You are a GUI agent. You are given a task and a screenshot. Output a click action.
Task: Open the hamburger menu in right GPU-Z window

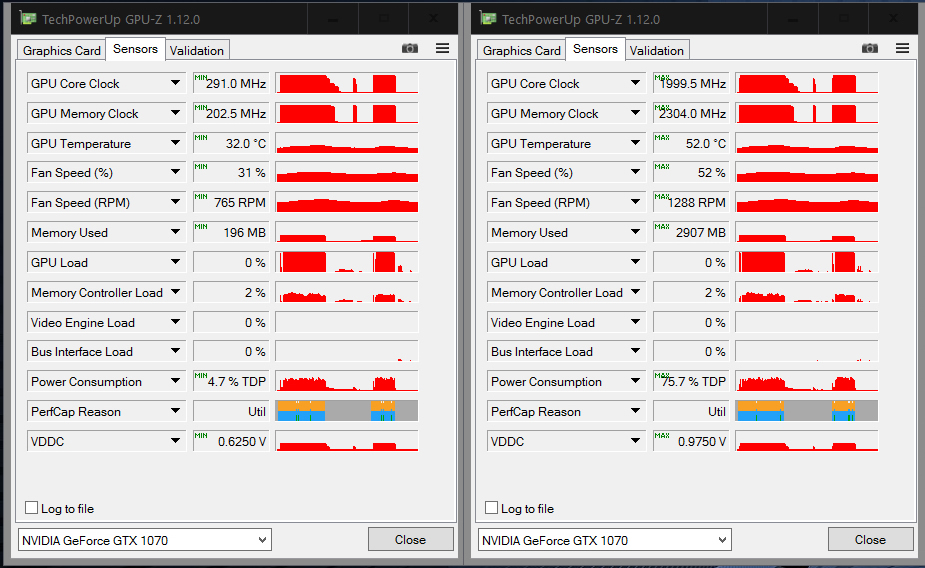click(902, 48)
